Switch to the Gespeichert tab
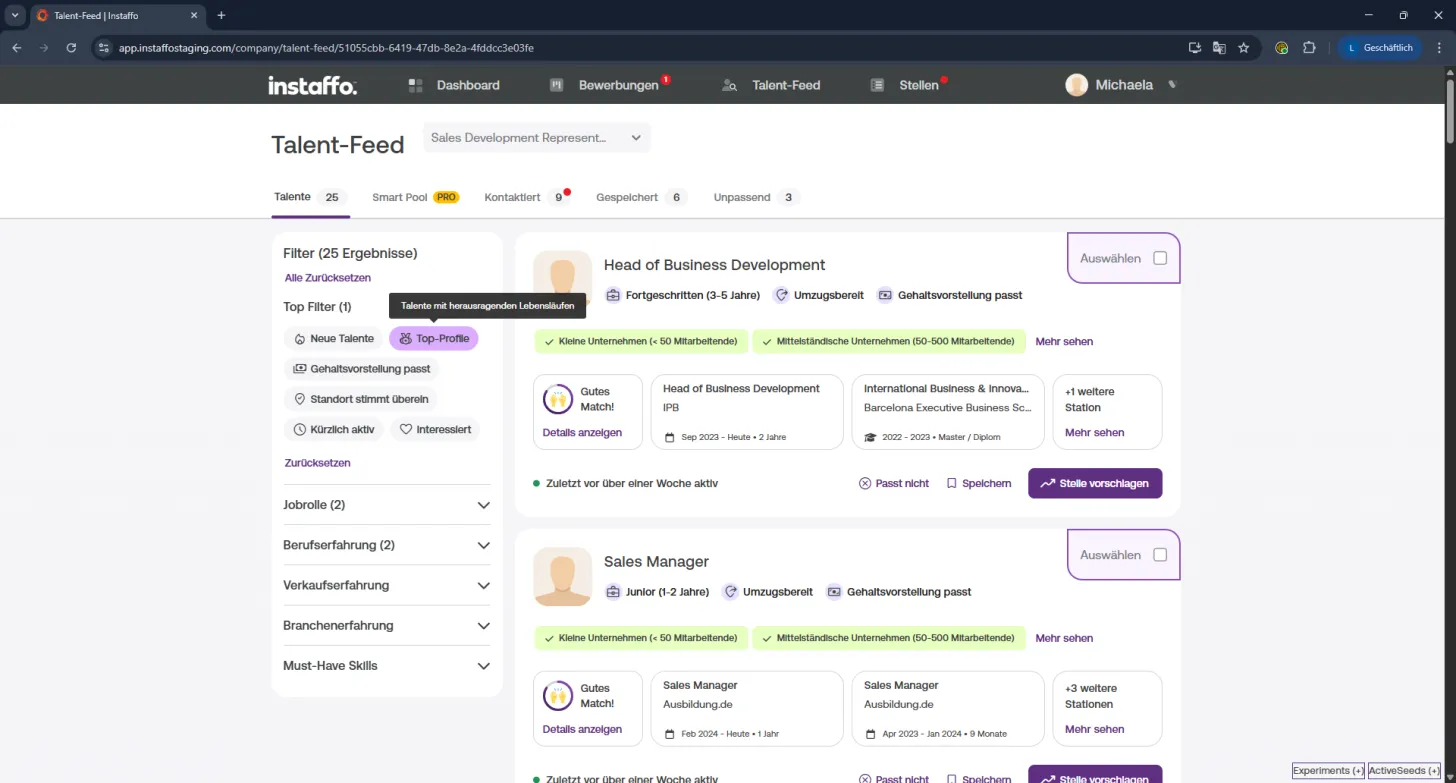 click(x=642, y=197)
